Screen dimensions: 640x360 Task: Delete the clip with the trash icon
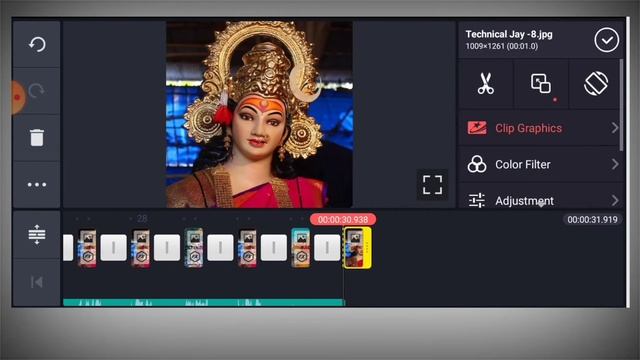coord(37,138)
